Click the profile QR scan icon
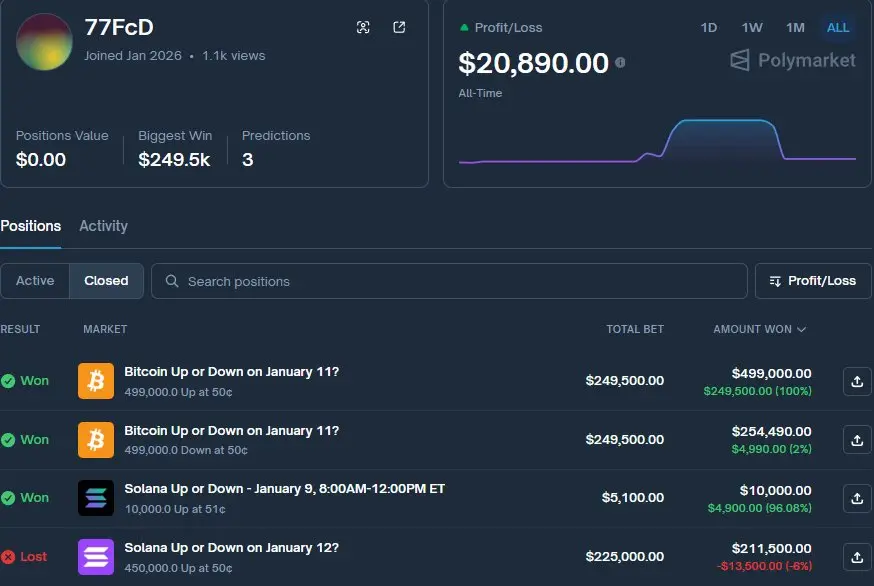 point(363,27)
